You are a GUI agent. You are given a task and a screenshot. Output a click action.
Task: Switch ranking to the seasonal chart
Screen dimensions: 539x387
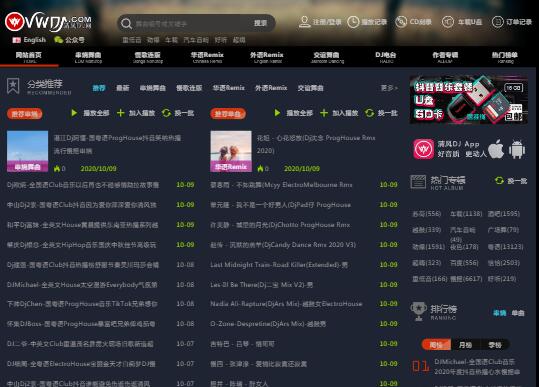(x=494, y=344)
